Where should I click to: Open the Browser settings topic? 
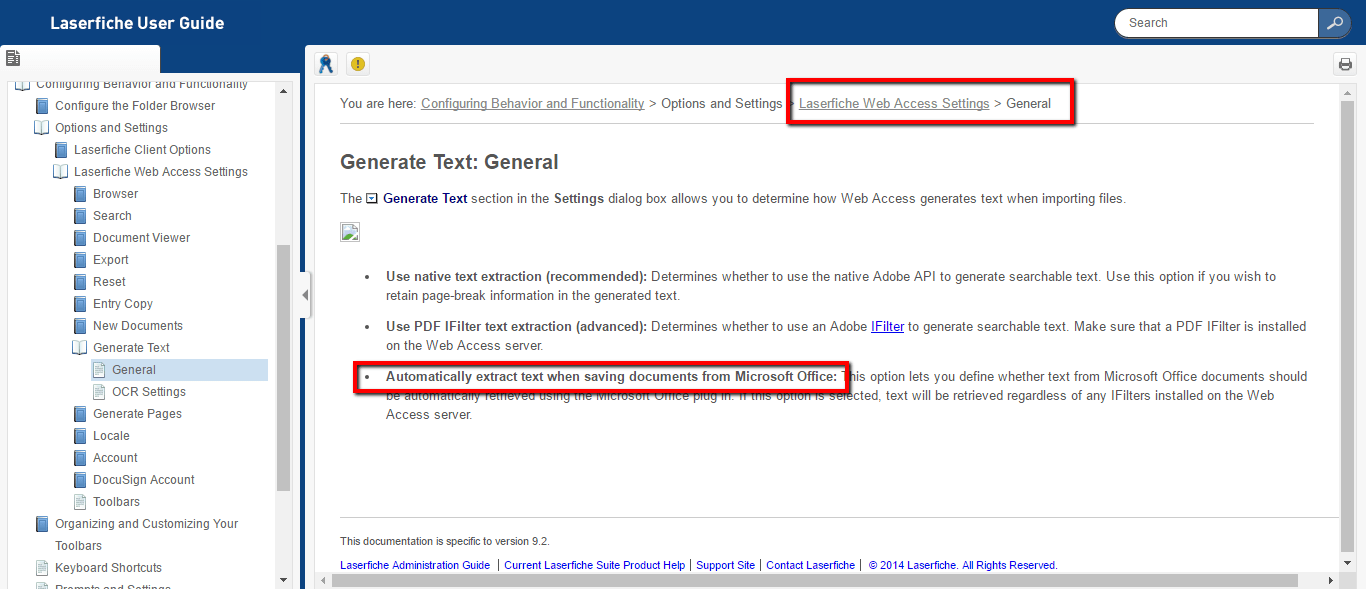116,194
